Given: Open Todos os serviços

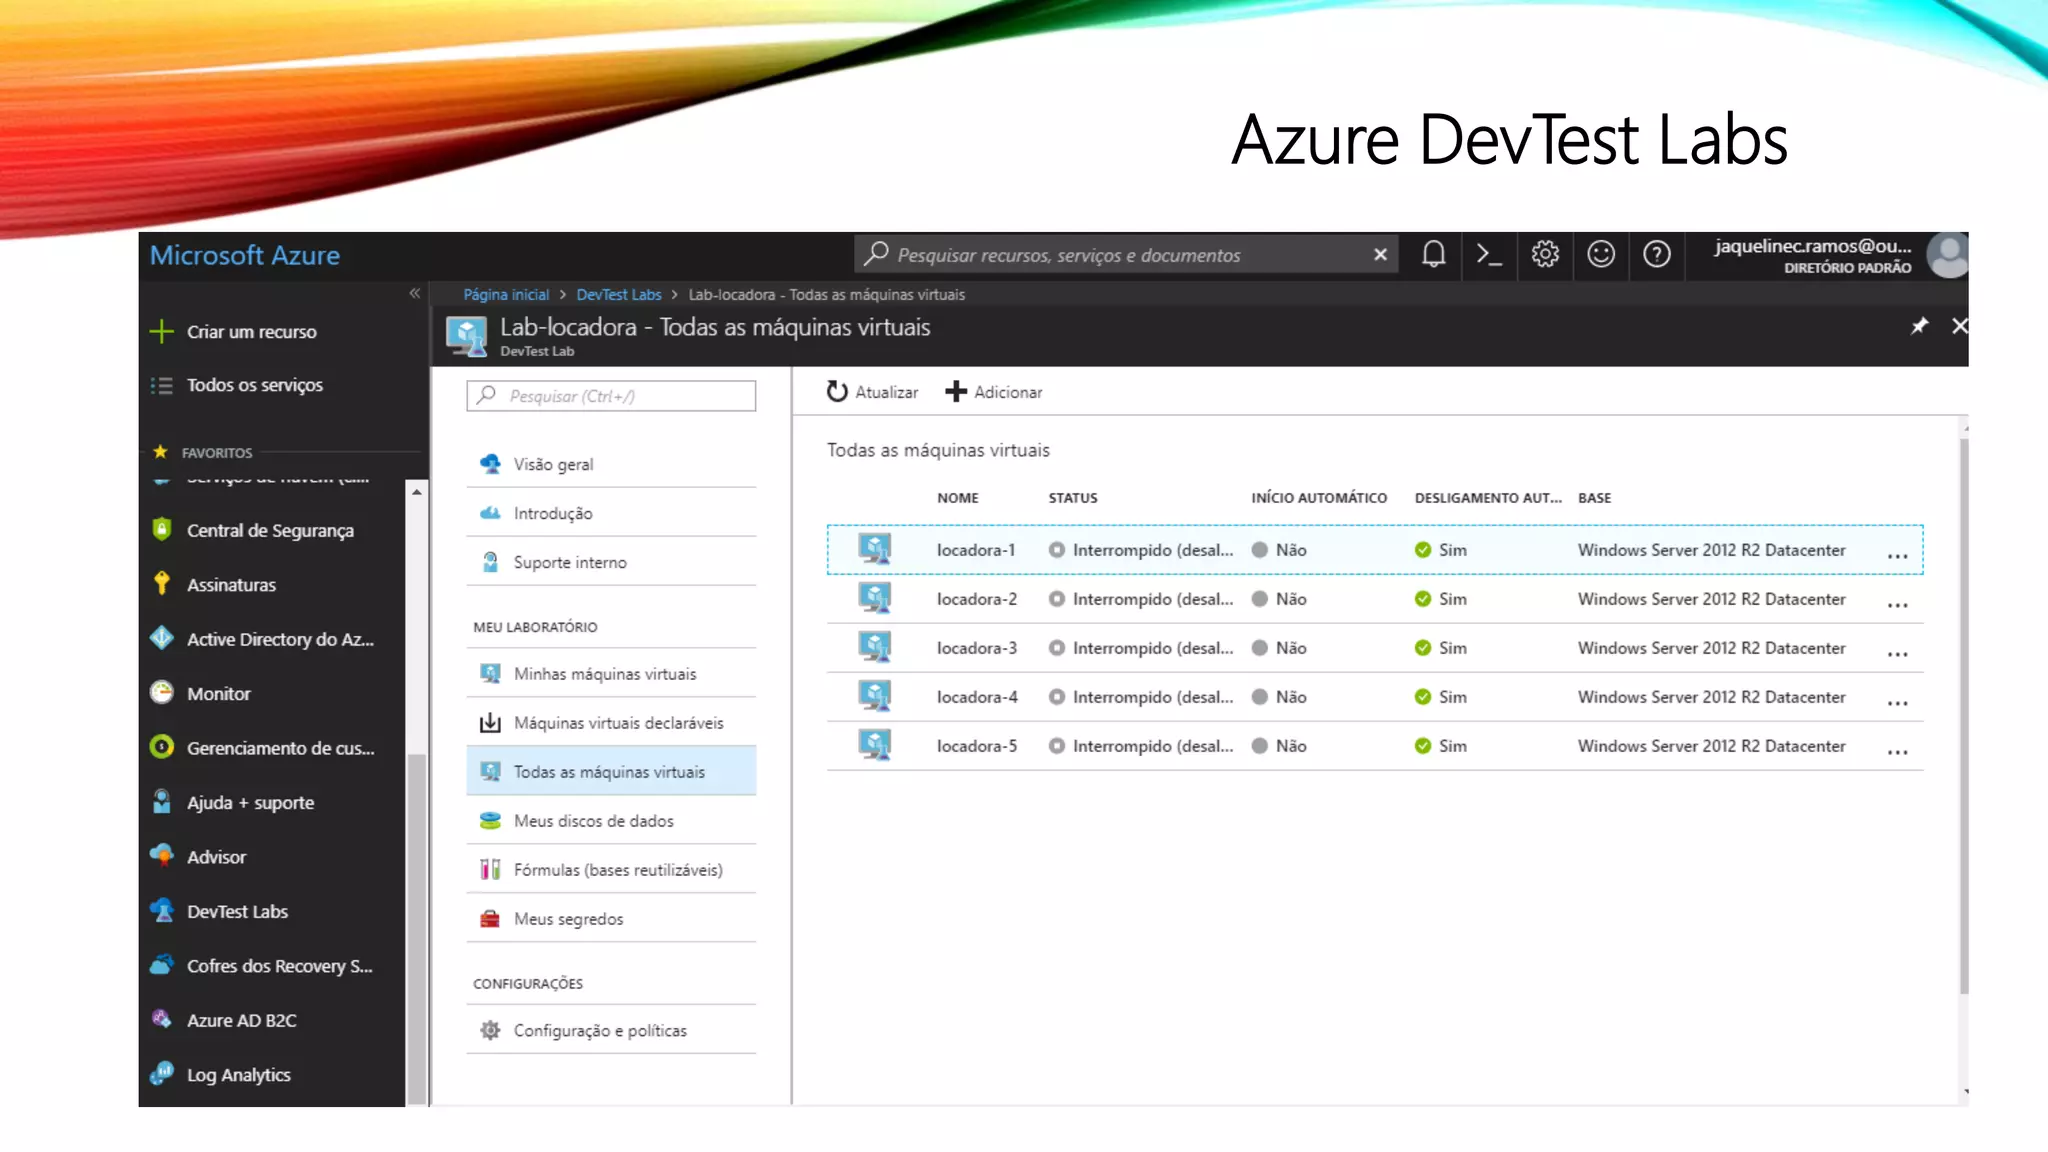Looking at the screenshot, I should [x=254, y=385].
